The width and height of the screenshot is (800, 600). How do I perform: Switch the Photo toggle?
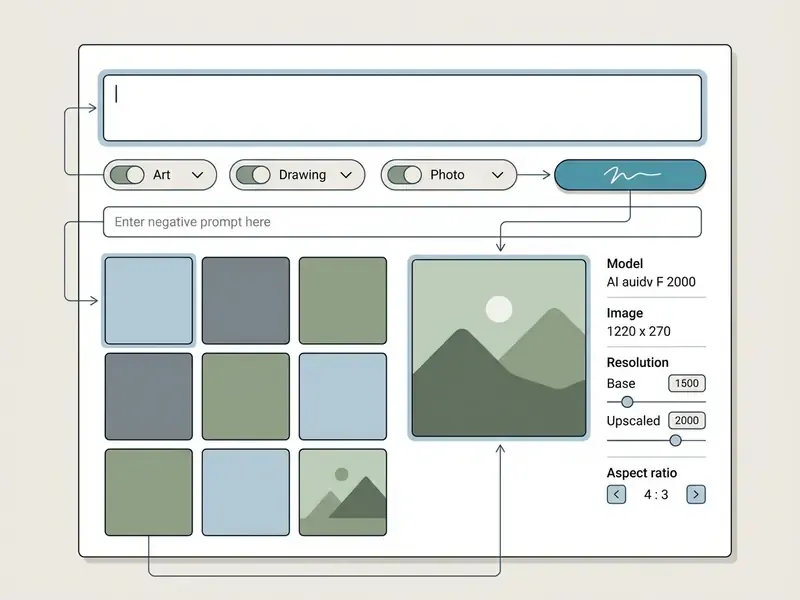click(405, 175)
